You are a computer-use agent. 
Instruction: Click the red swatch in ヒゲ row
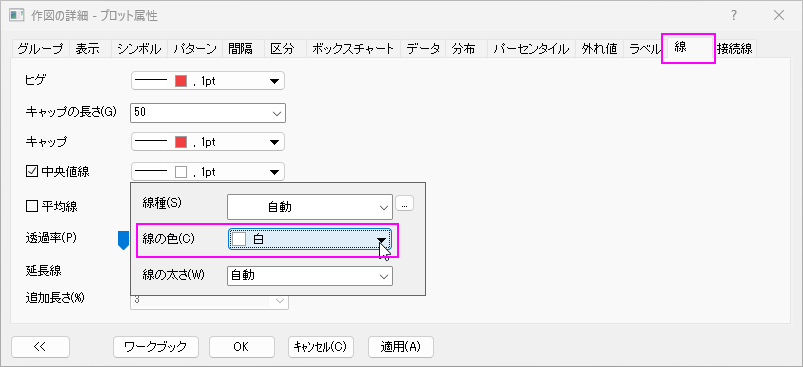click(181, 81)
